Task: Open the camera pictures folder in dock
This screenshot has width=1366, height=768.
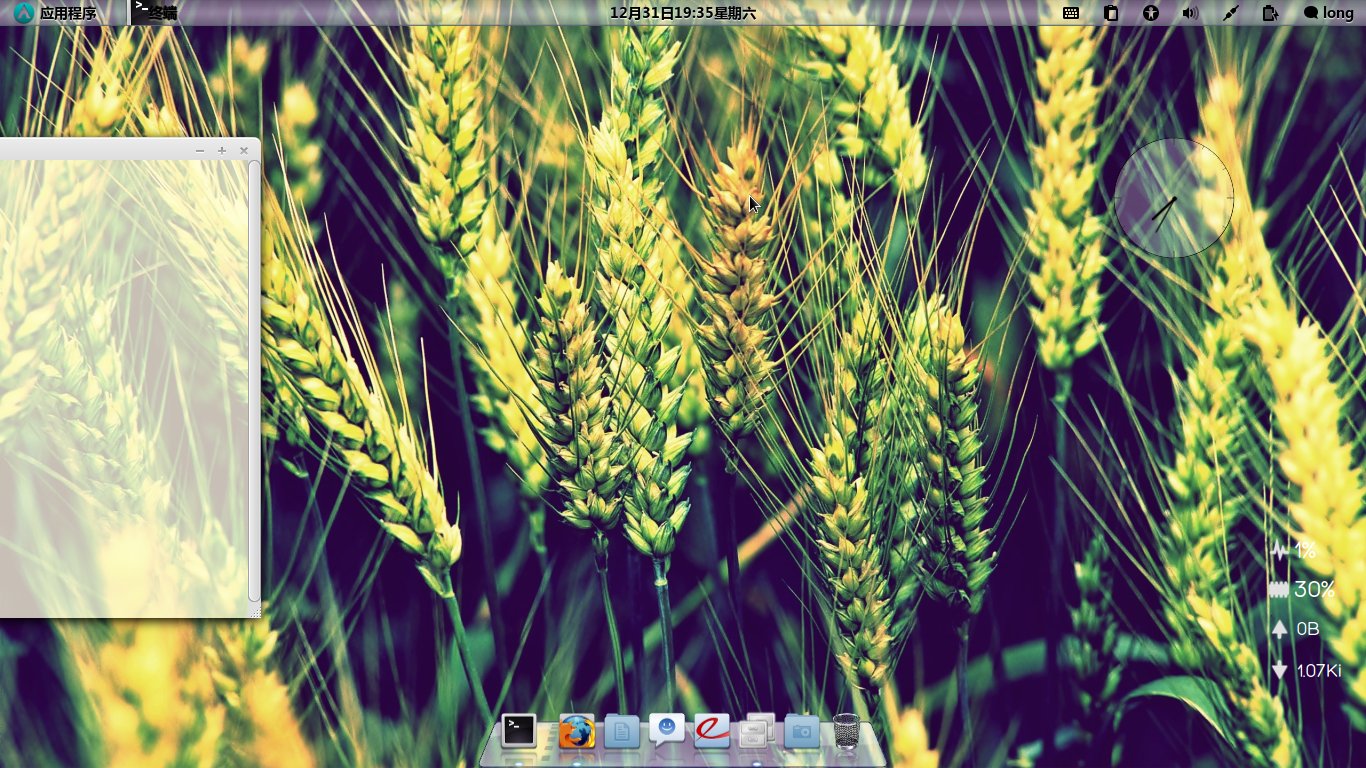Action: click(802, 732)
